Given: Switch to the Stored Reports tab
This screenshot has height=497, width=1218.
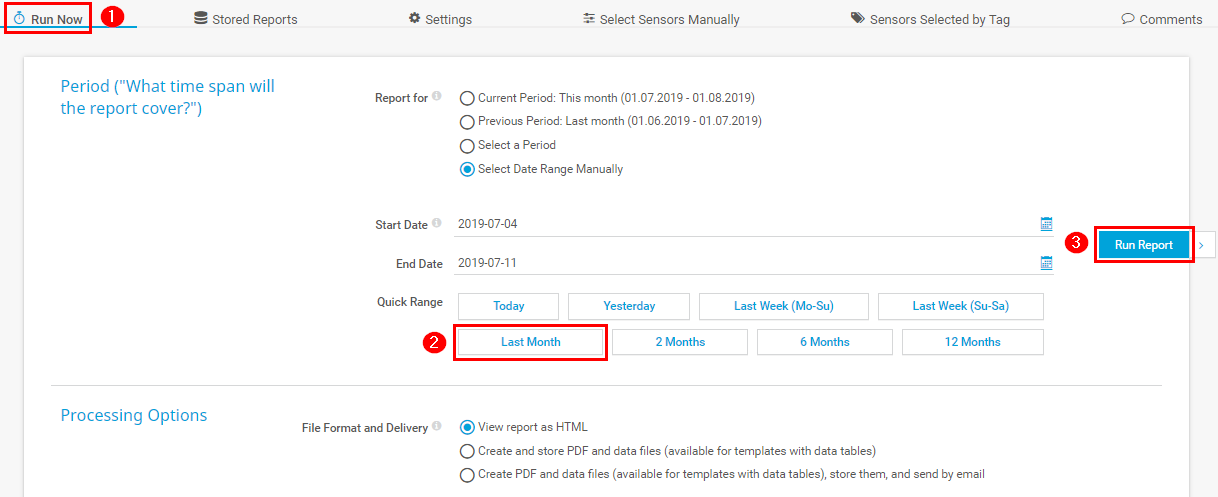Looking at the screenshot, I should pyautogui.click(x=246, y=19).
